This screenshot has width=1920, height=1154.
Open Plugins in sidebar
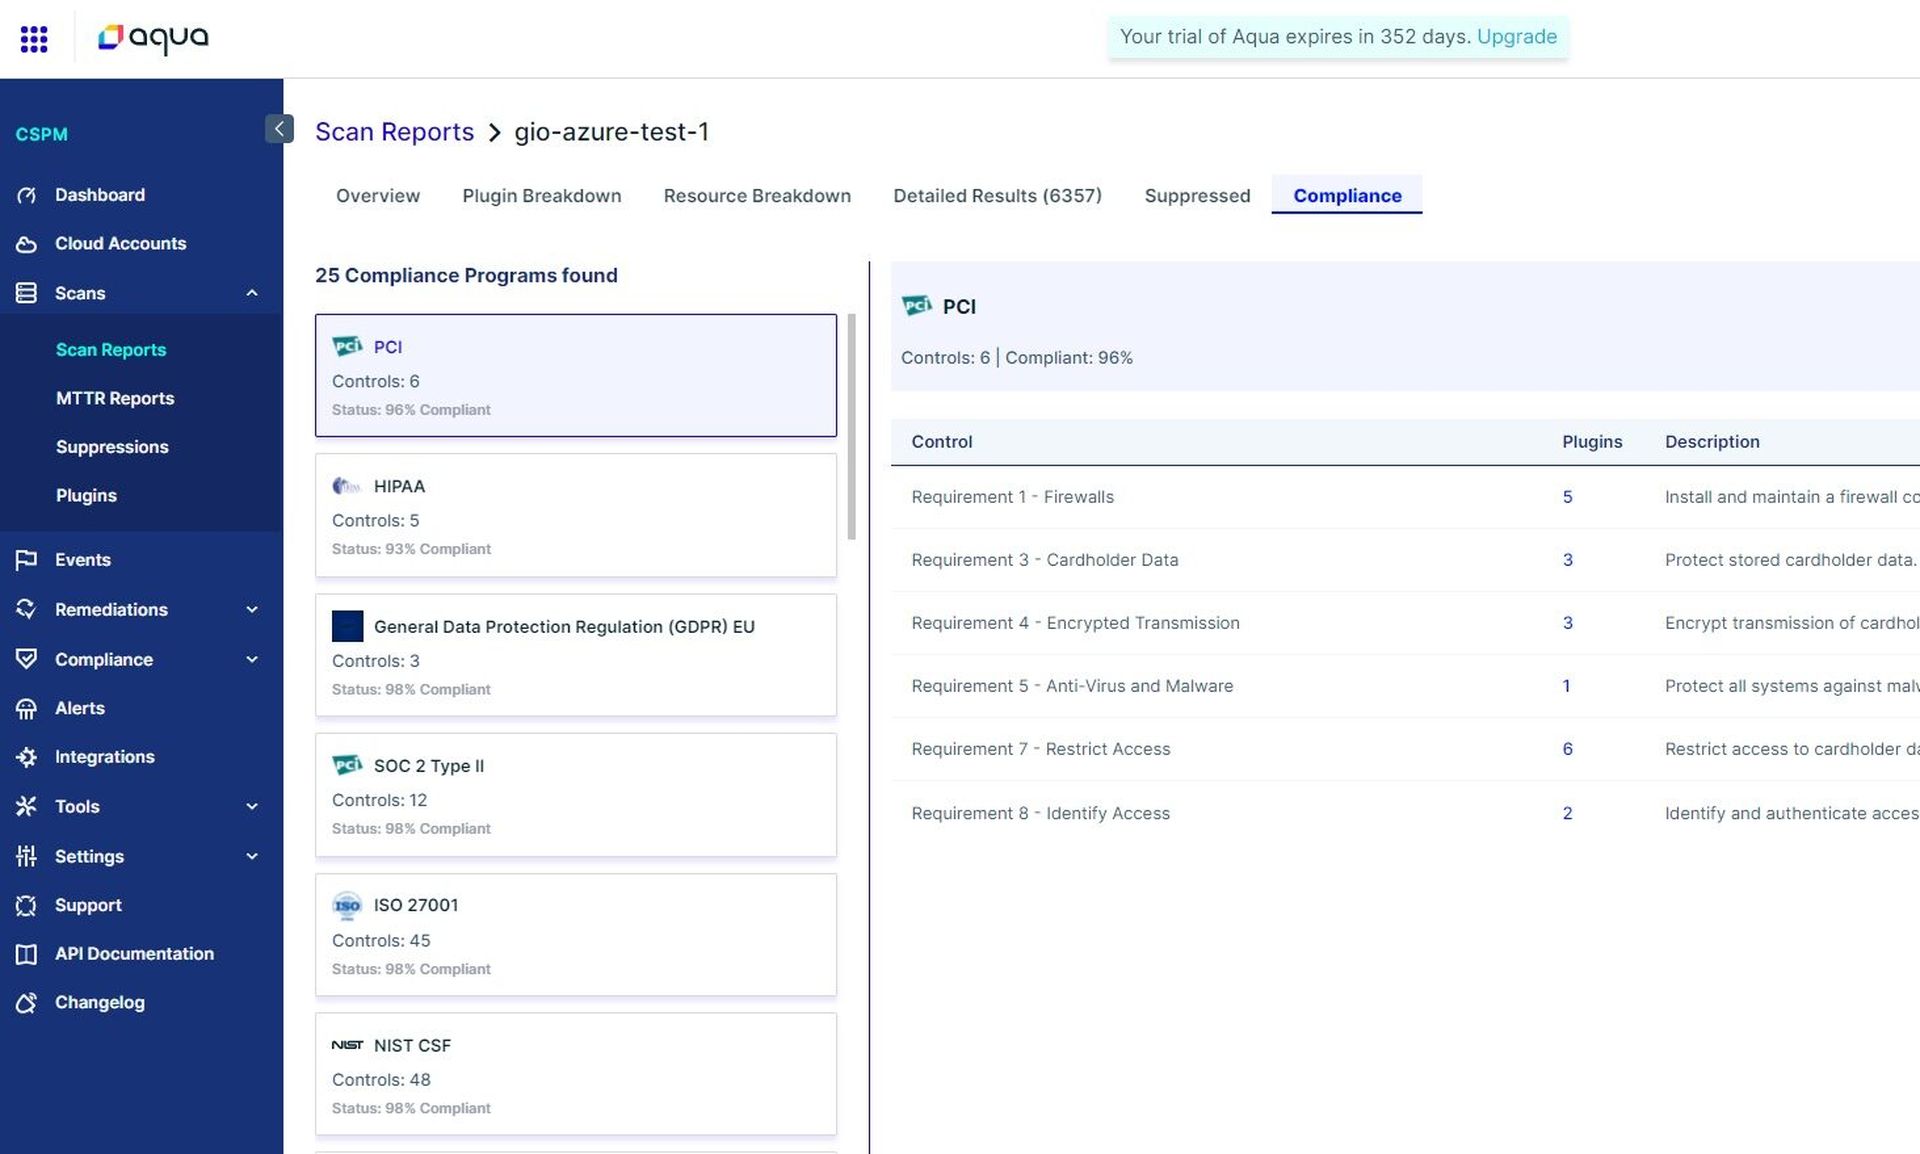point(86,496)
